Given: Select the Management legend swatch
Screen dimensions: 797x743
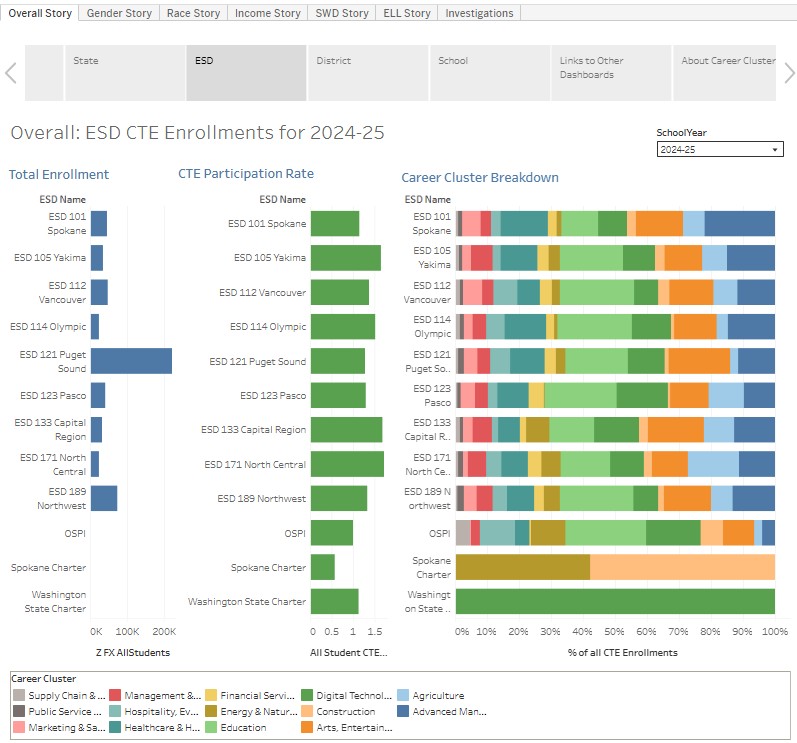Looking at the screenshot, I should [x=115, y=695].
